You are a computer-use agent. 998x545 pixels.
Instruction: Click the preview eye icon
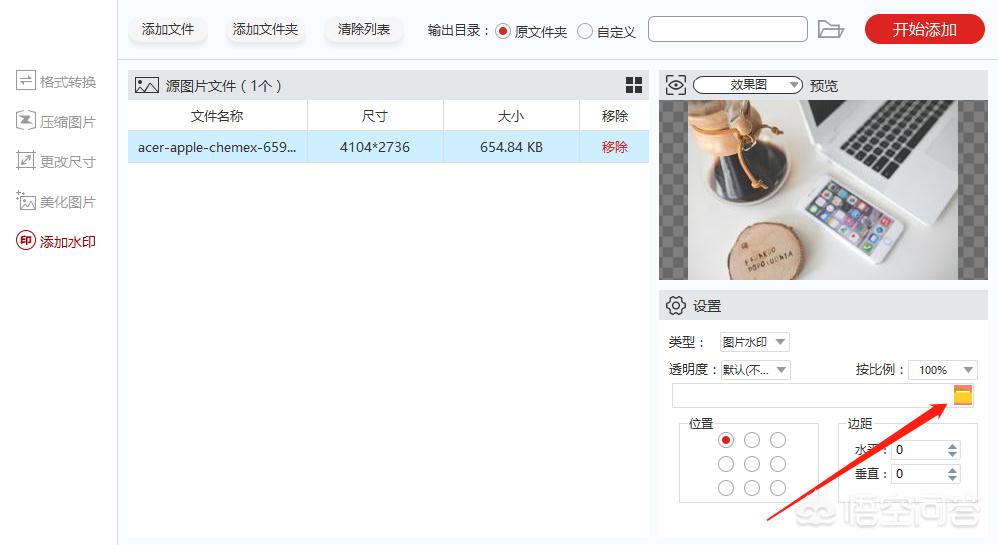pos(675,85)
